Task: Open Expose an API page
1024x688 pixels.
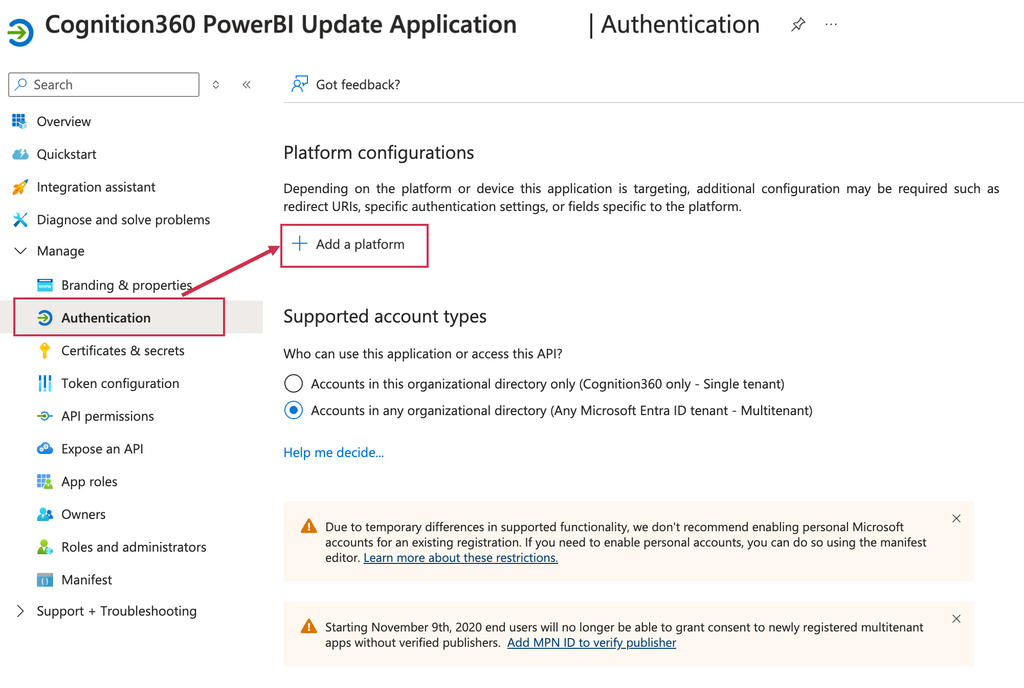Action: [x=102, y=448]
